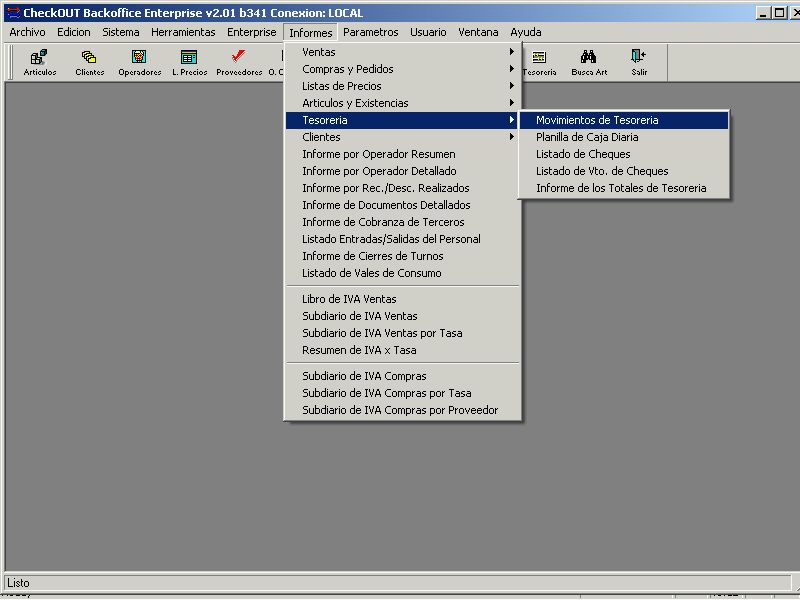Choose Informe por Rec./Desc. Realizados
The width and height of the screenshot is (800, 600).
(403, 188)
